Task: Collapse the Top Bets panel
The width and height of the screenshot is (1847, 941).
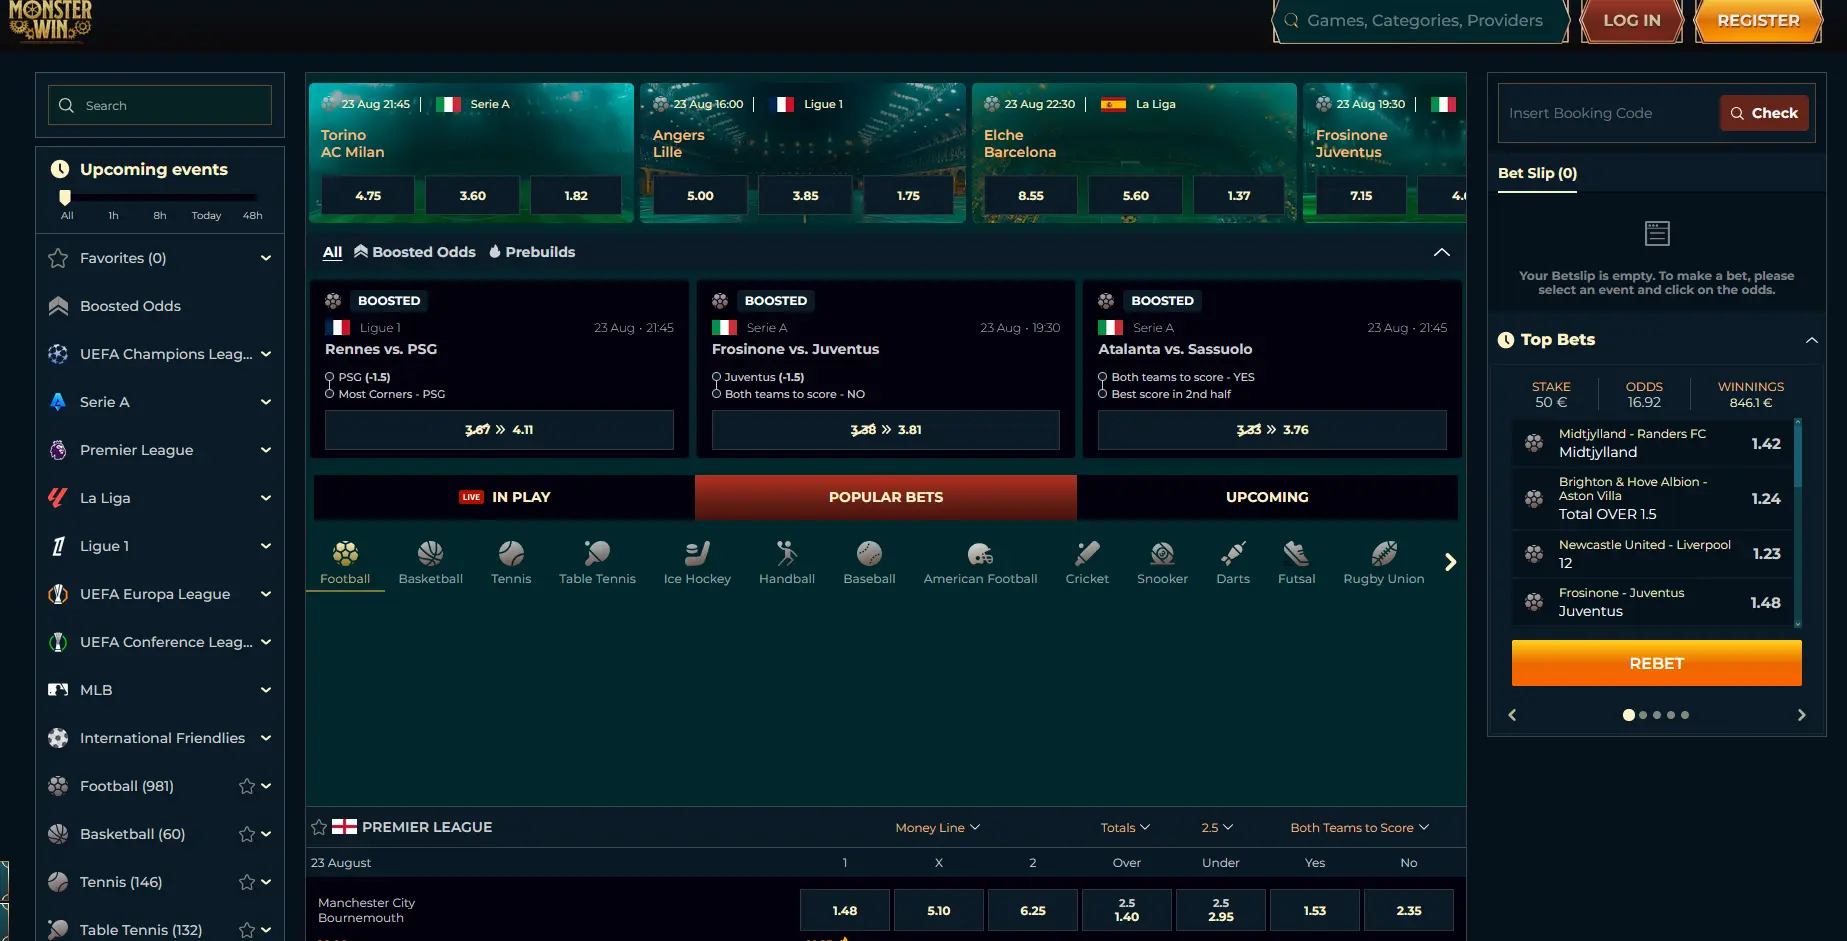Action: click(1811, 340)
